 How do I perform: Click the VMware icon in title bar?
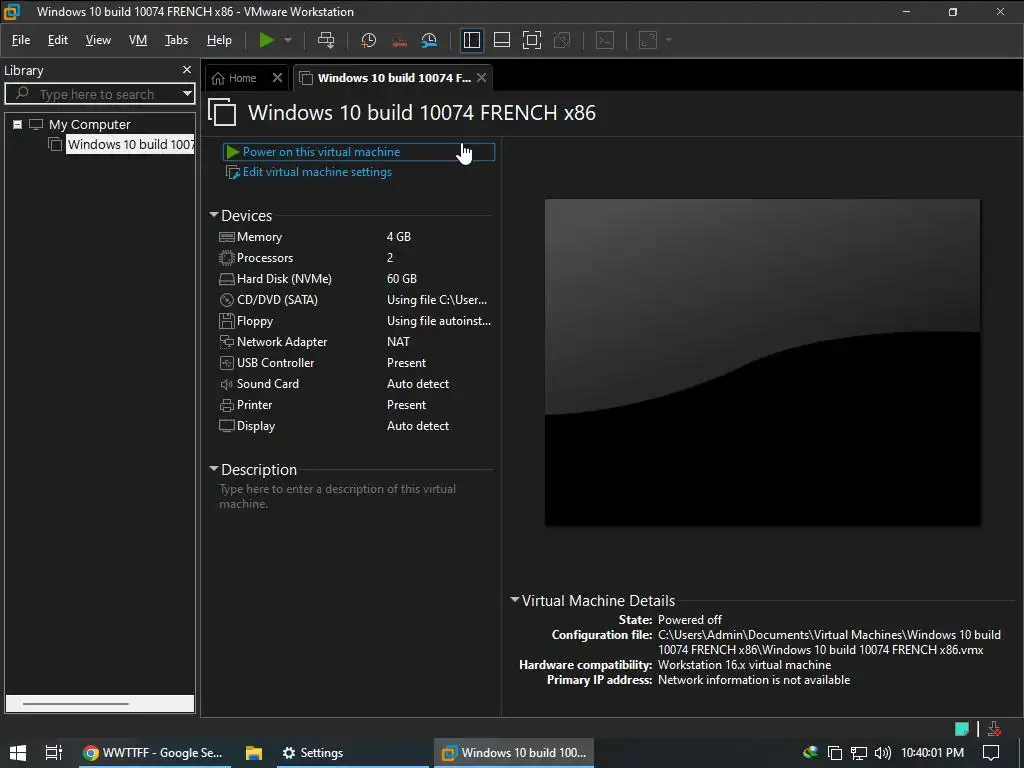click(12, 12)
